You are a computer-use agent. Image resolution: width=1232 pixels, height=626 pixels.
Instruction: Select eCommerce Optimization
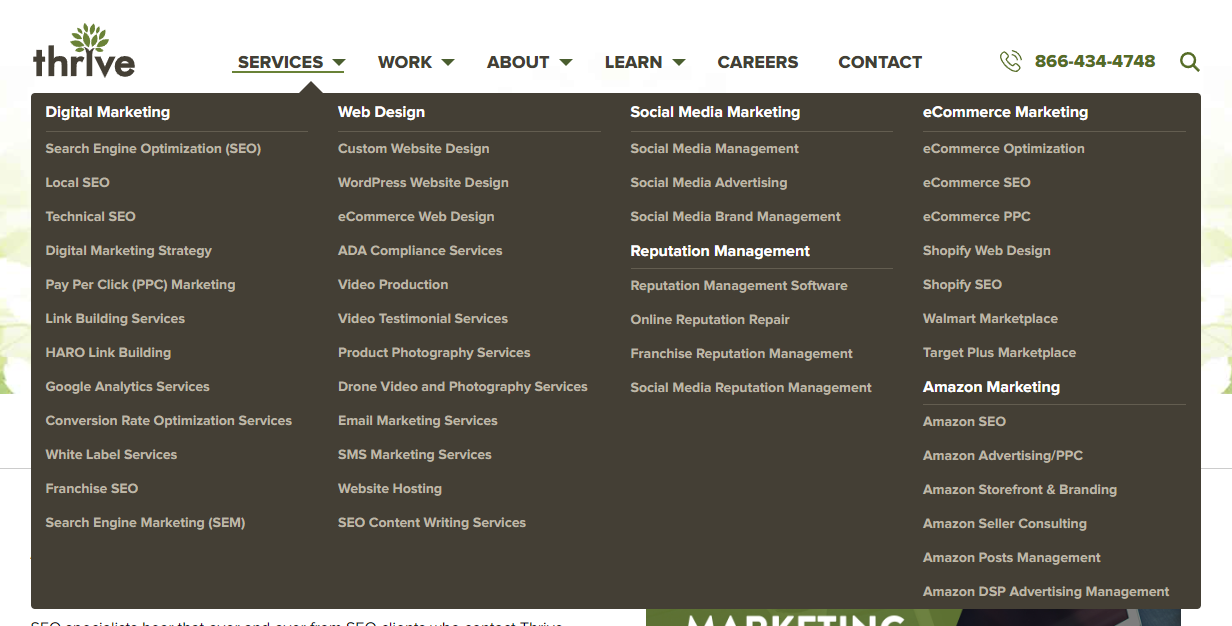1003,149
